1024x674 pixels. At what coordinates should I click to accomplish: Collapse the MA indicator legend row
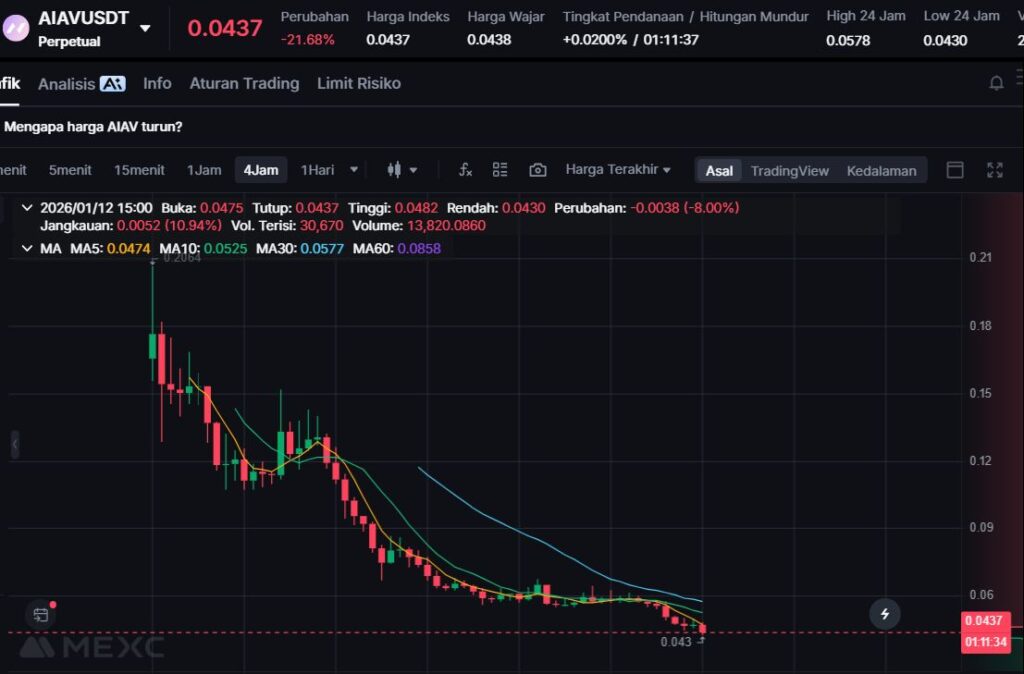pos(27,248)
